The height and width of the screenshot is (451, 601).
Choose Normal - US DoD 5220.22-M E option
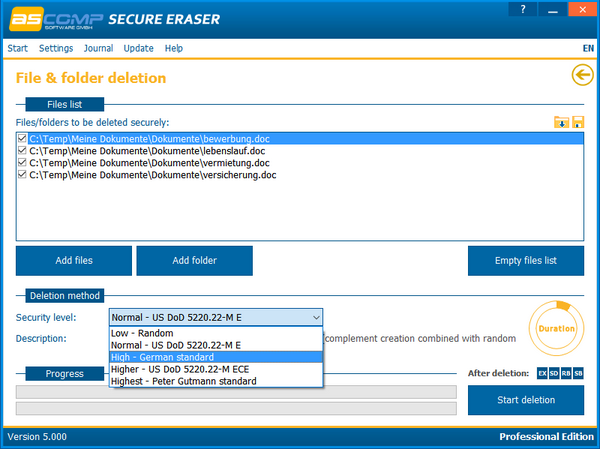pos(216,345)
